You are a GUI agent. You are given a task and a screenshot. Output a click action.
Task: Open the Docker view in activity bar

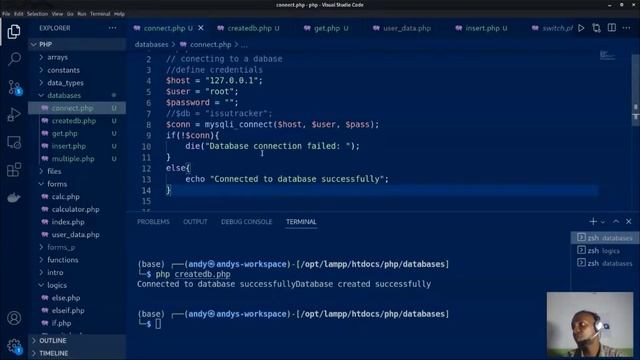14,198
